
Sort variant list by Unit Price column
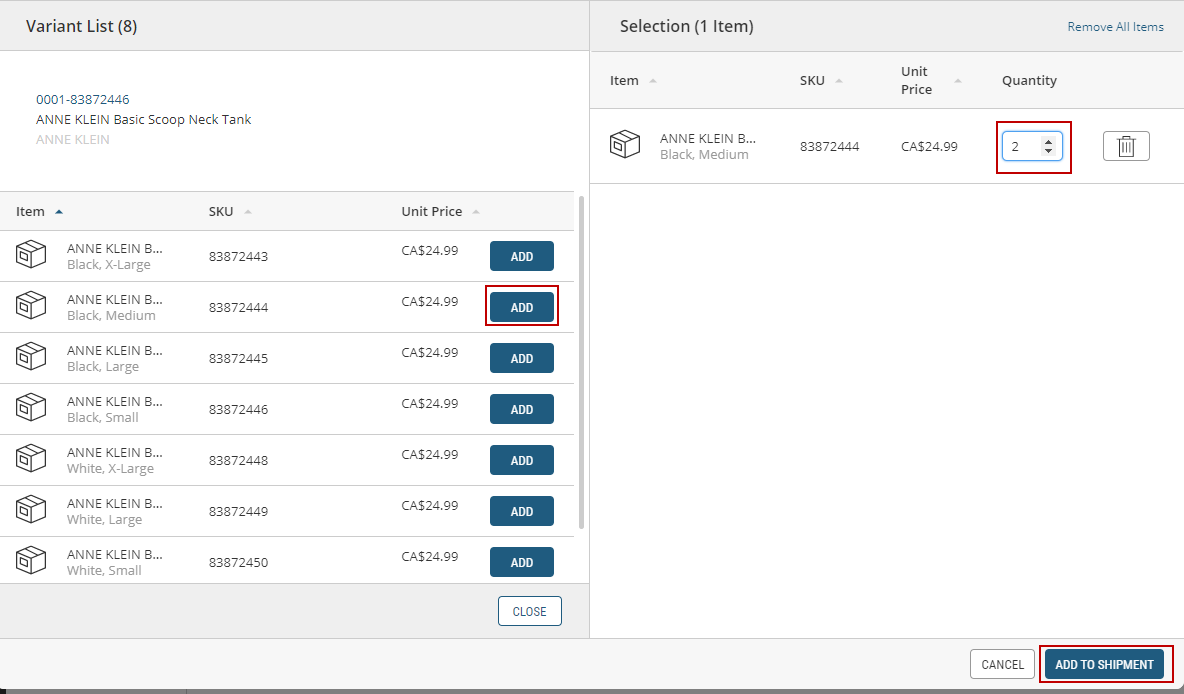pos(432,211)
